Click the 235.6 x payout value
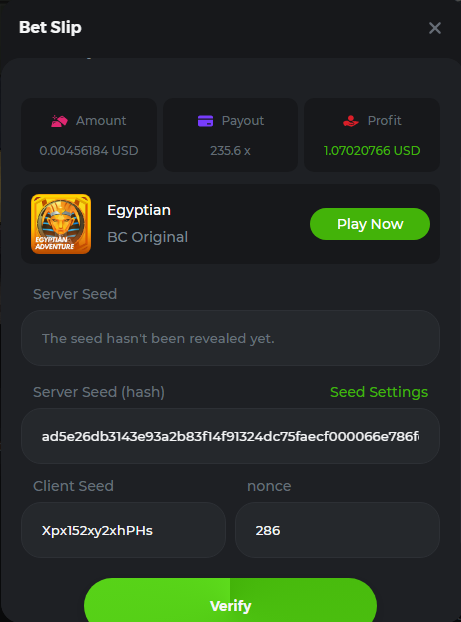This screenshot has height=622, width=461. coord(230,151)
